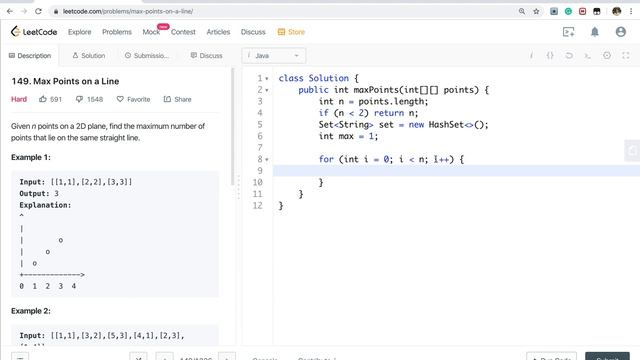Screen dimensions: 640x360
Task: Open the Java language dropdown
Action: [x=273, y=56]
